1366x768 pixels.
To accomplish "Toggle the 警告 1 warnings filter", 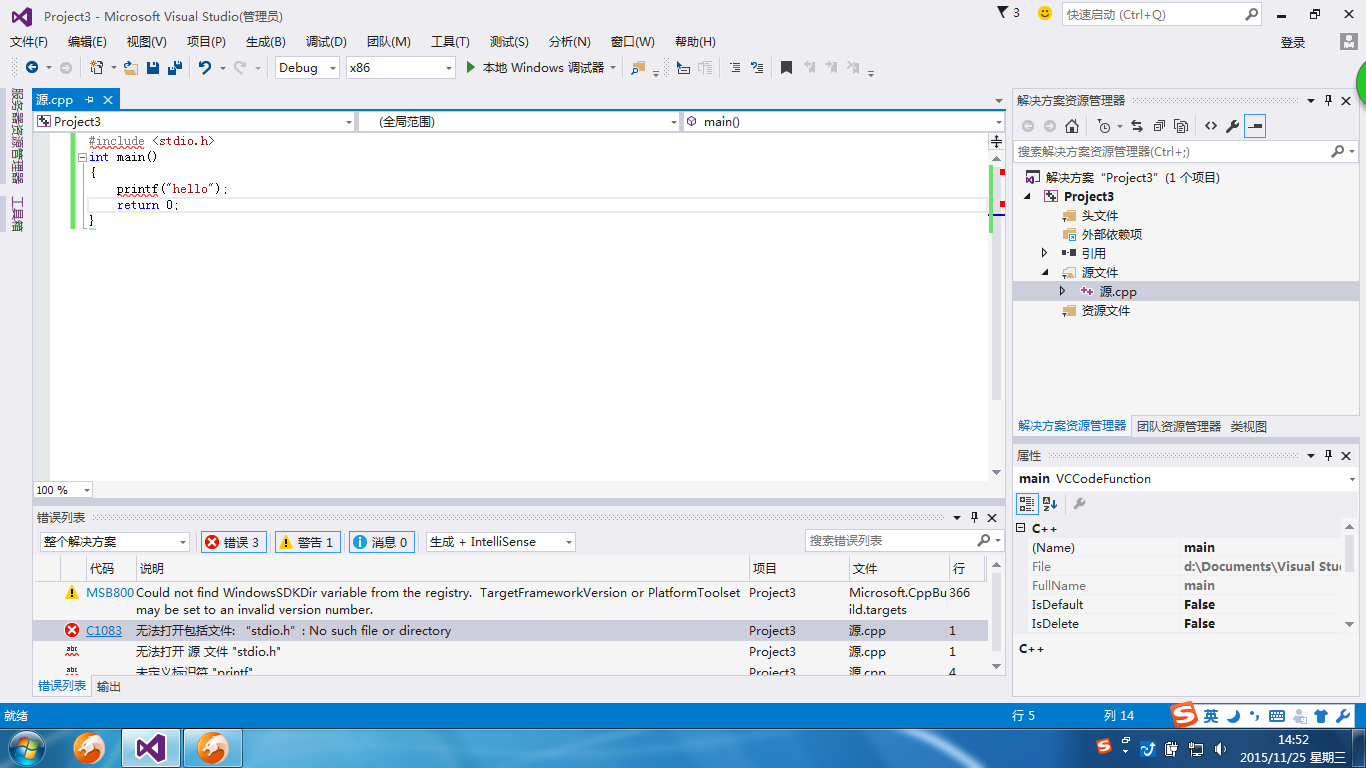I will point(308,542).
